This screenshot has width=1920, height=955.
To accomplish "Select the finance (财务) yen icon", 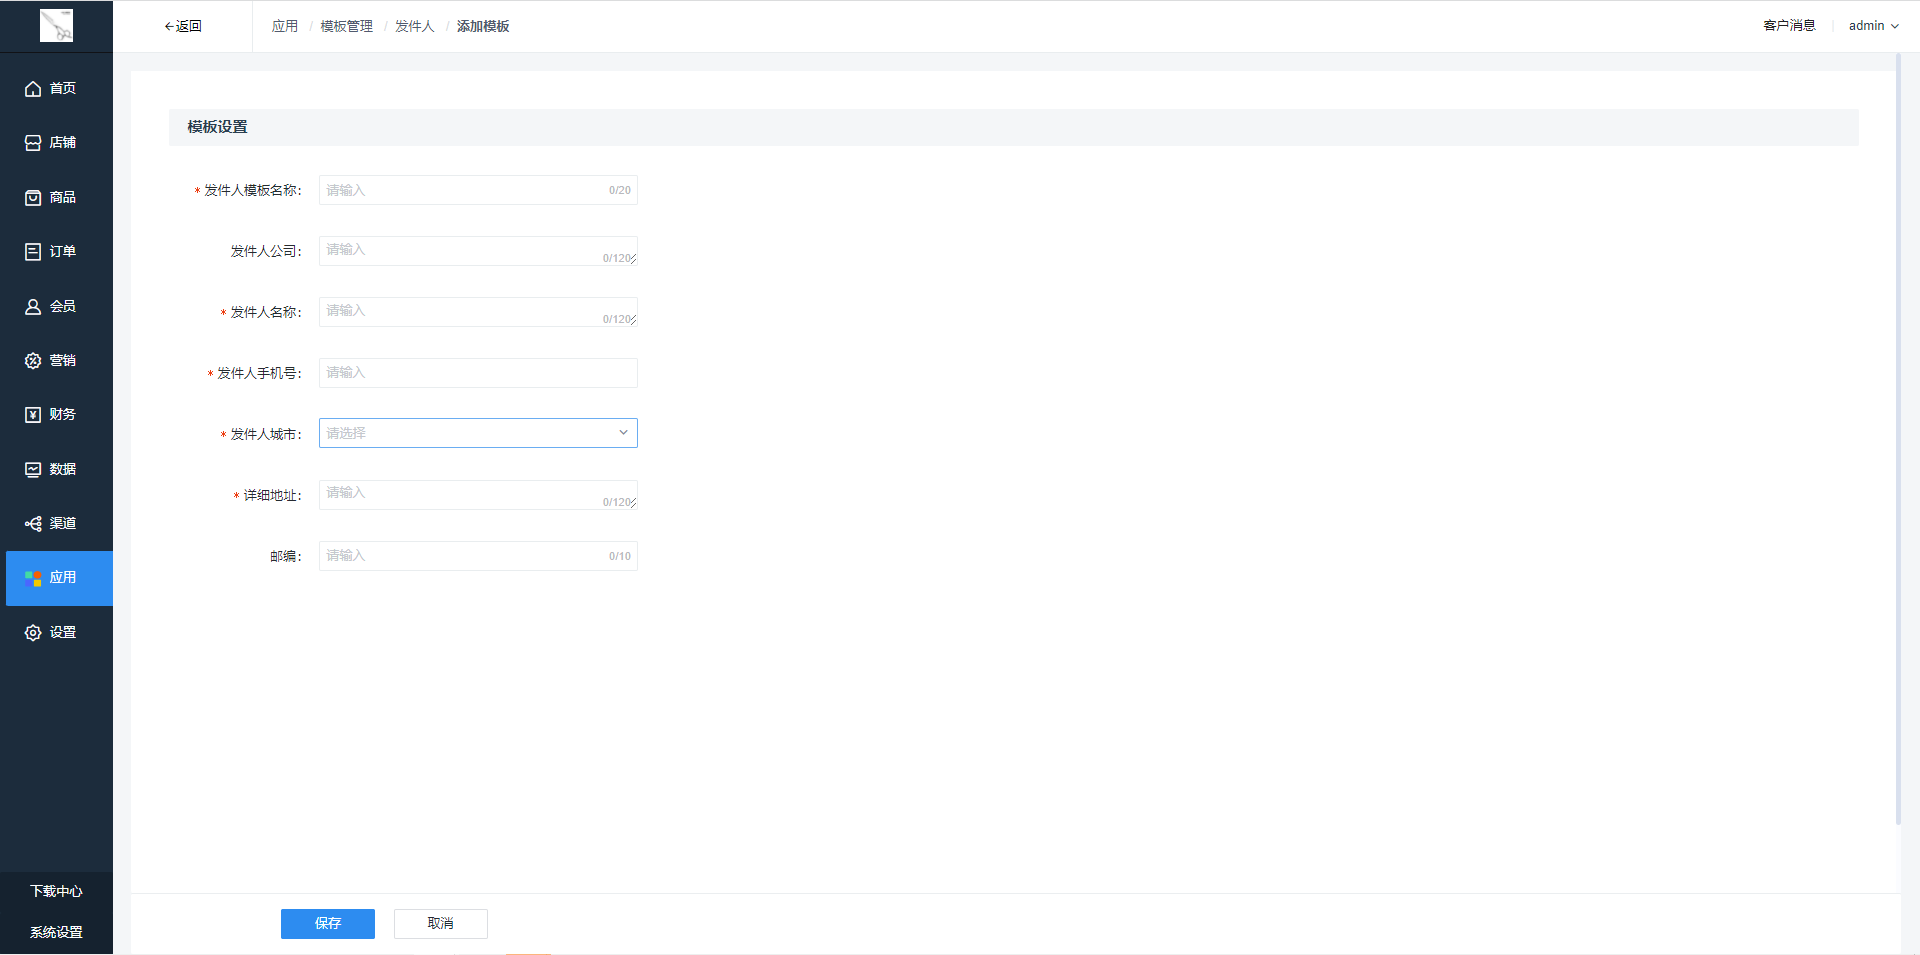I will point(33,415).
